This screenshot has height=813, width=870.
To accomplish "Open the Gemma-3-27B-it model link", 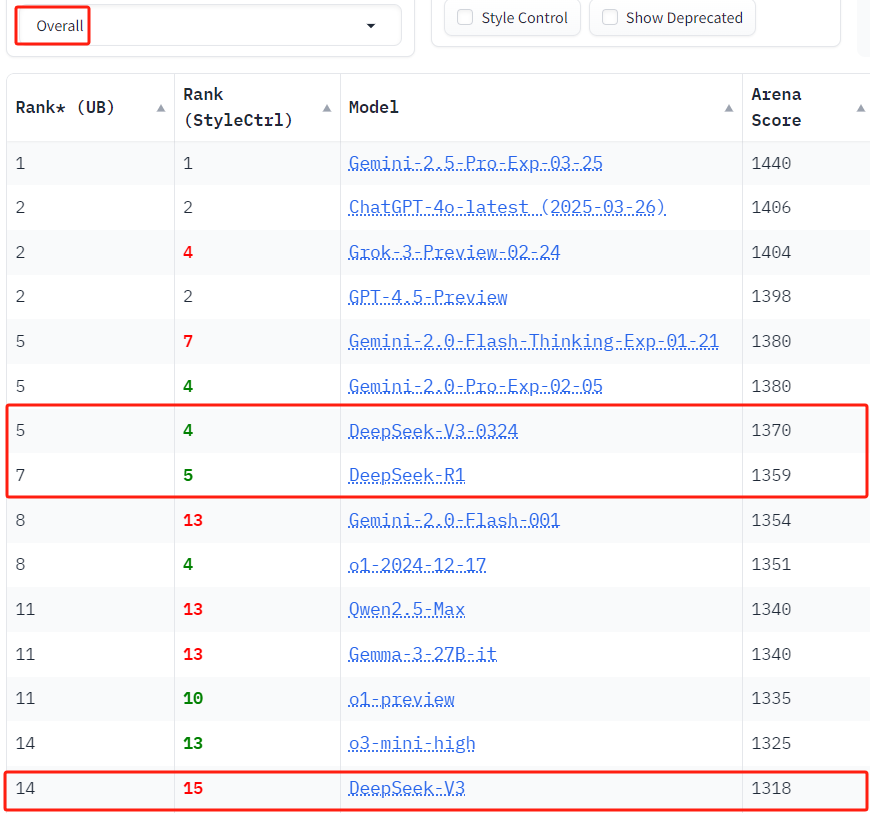I will [423, 654].
